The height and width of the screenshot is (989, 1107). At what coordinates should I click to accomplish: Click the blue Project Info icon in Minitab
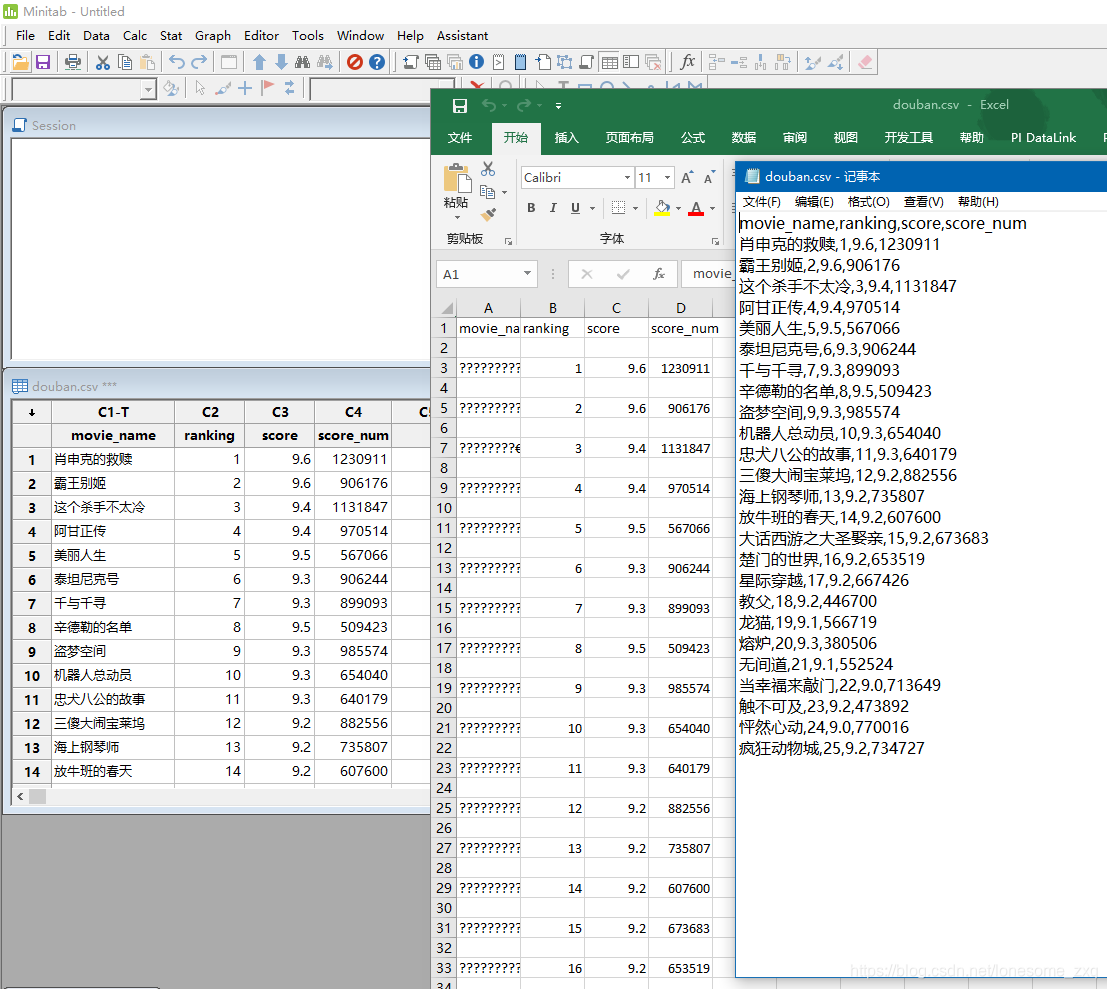(477, 62)
